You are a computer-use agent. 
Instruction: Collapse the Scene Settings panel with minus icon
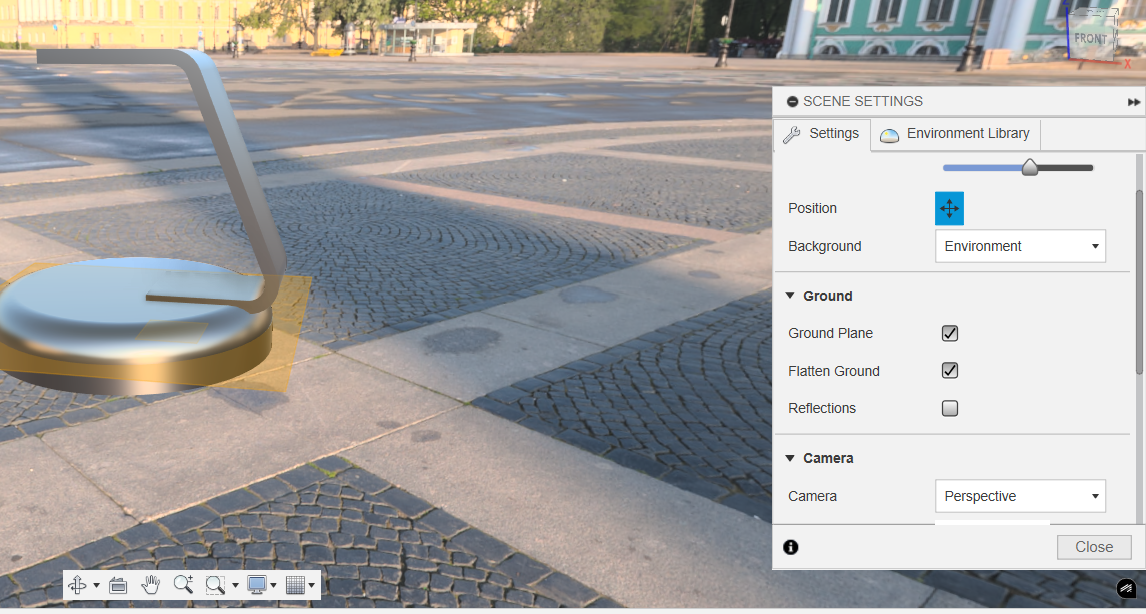[792, 102]
